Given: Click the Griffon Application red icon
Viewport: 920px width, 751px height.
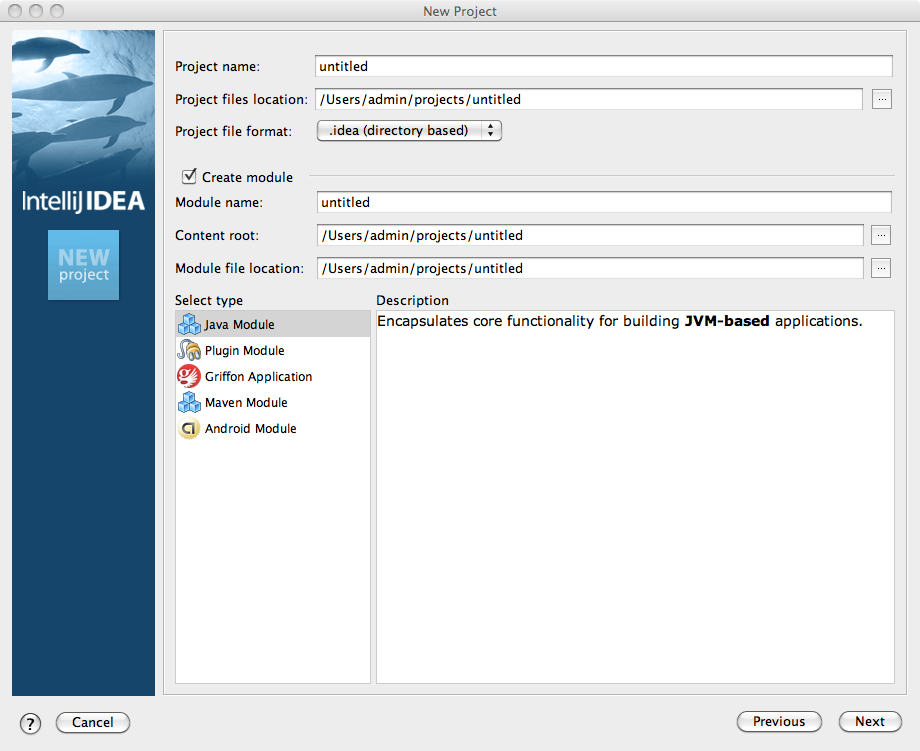Looking at the screenshot, I should [x=189, y=376].
